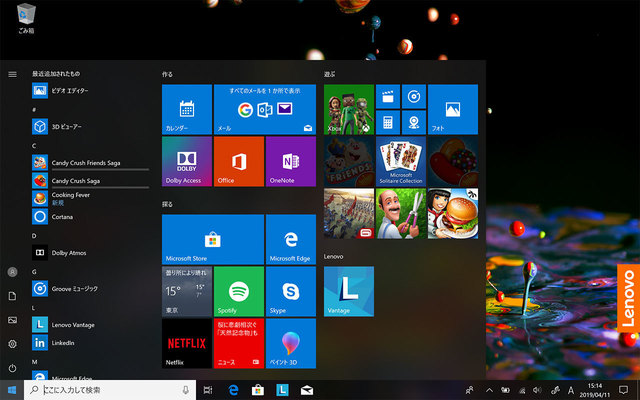Viewport: 640px width, 400px height.
Task: Open Mail from the taskbar
Action: click(307, 390)
